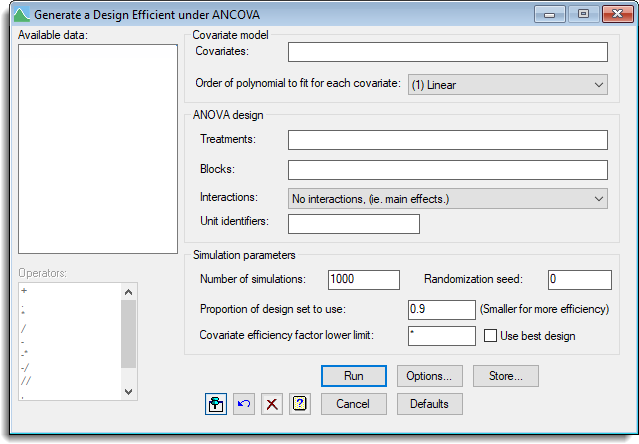Open the Options dialog button
The image size is (639, 444).
tap(429, 376)
